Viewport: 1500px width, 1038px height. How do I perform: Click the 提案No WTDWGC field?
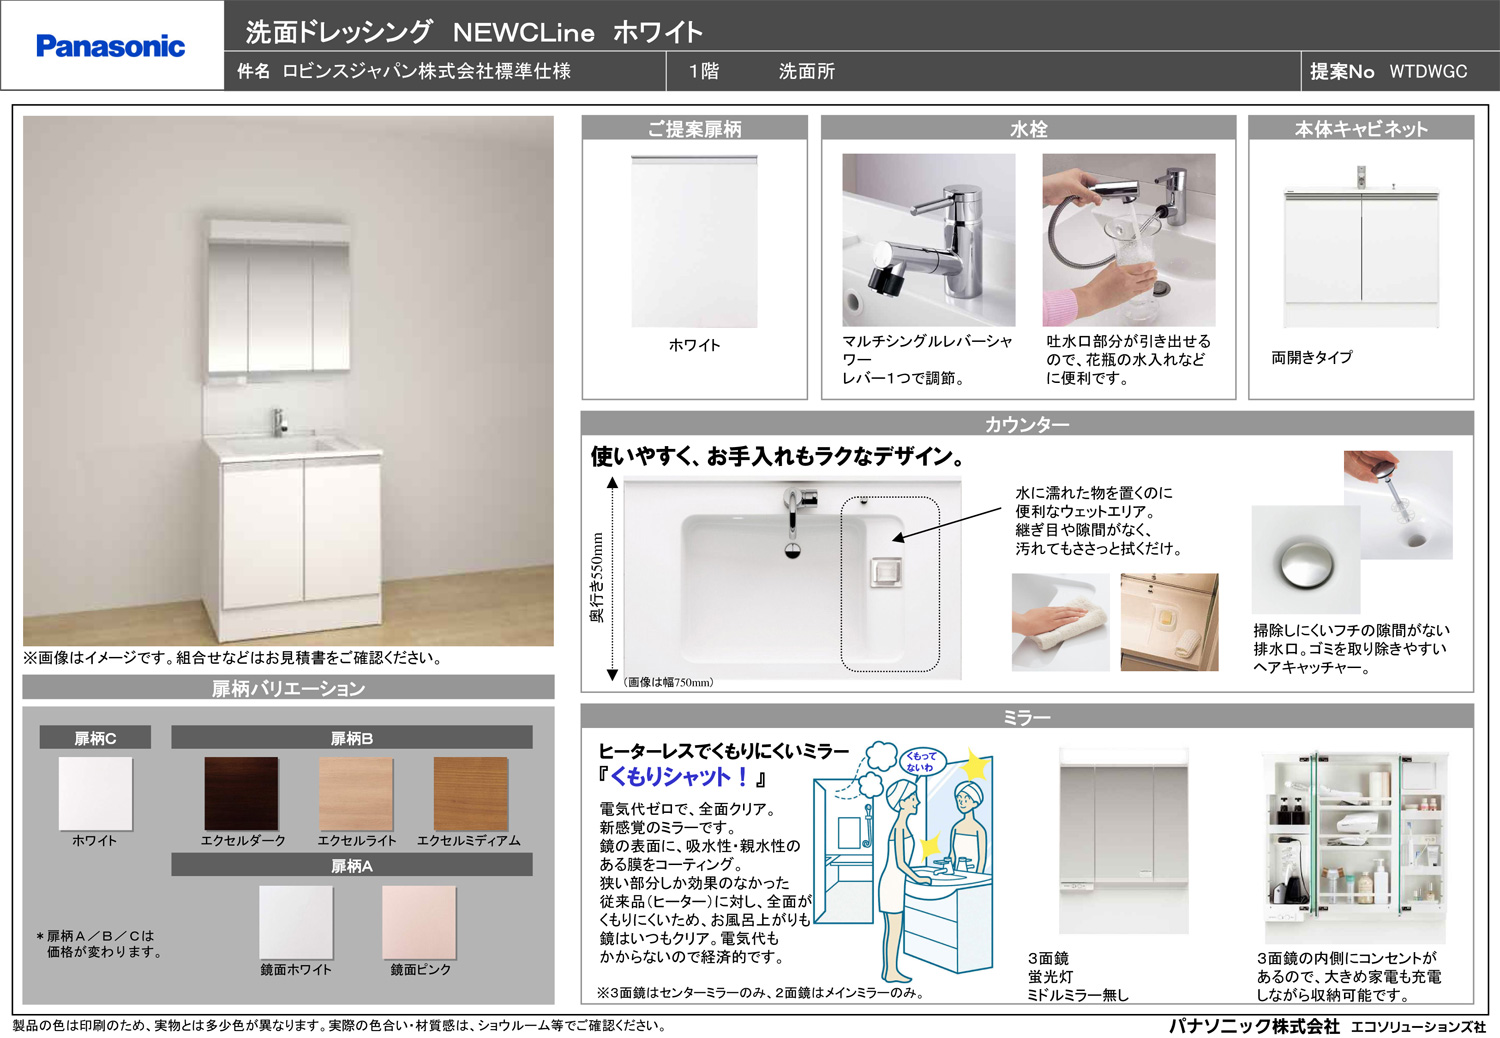point(1389,71)
